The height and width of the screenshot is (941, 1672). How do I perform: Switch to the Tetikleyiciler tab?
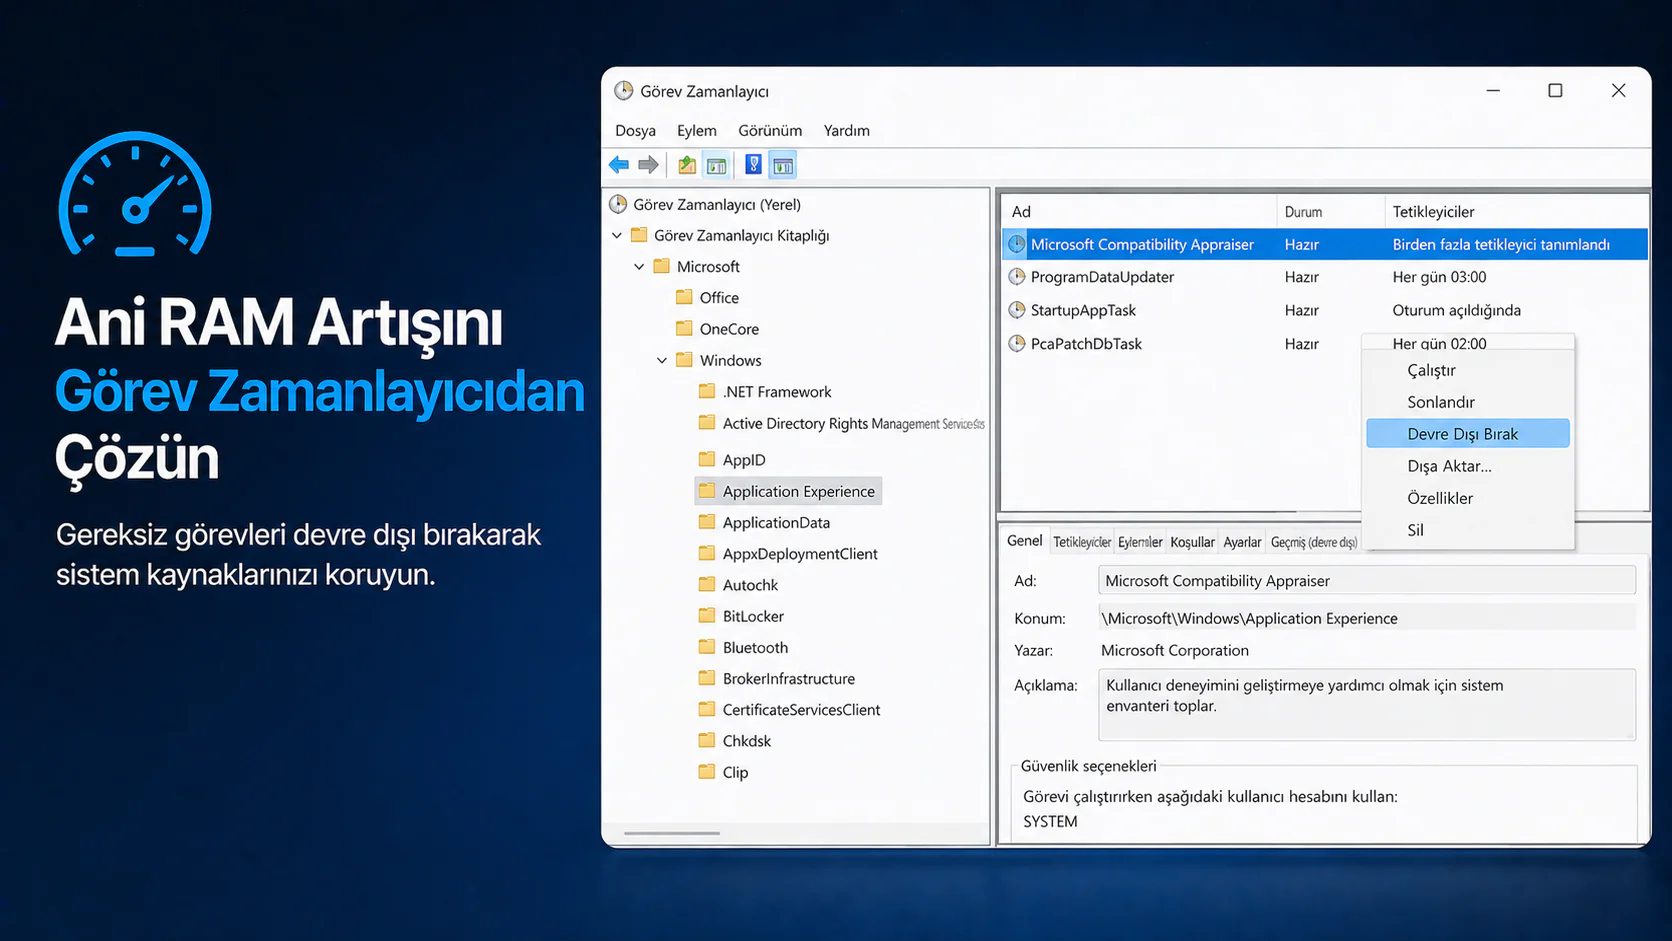1082,542
